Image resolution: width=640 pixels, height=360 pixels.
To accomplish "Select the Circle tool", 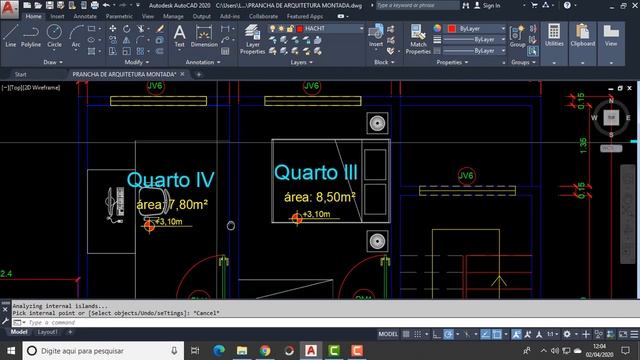I will pyautogui.click(x=54, y=36).
